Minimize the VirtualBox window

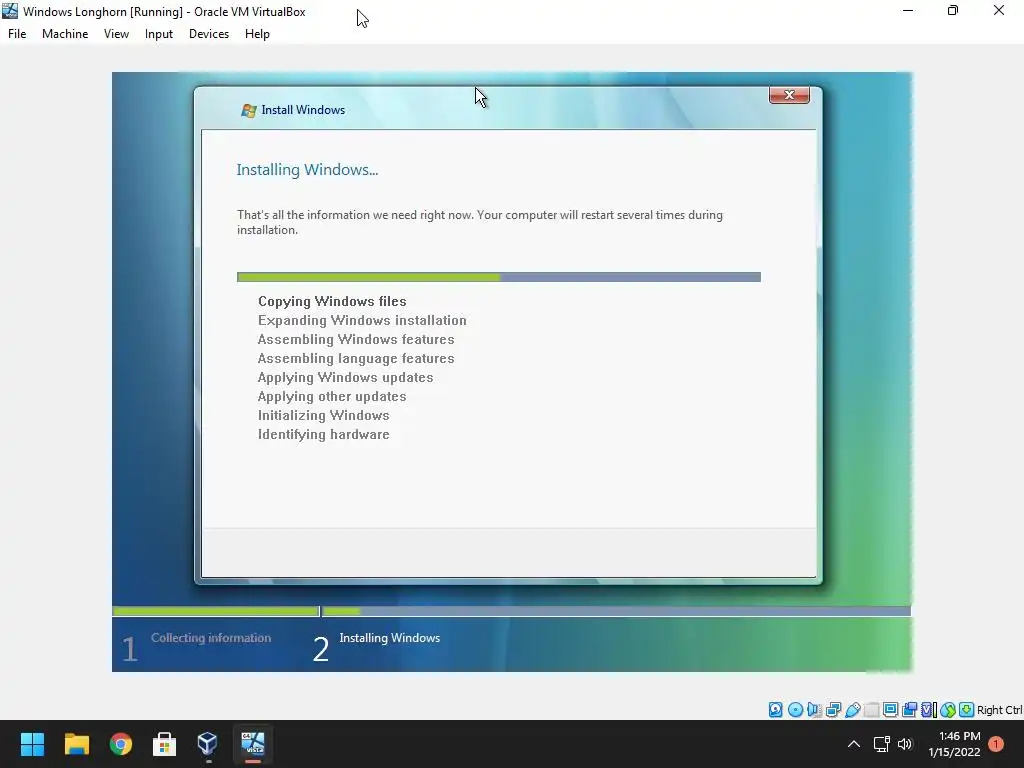(908, 10)
